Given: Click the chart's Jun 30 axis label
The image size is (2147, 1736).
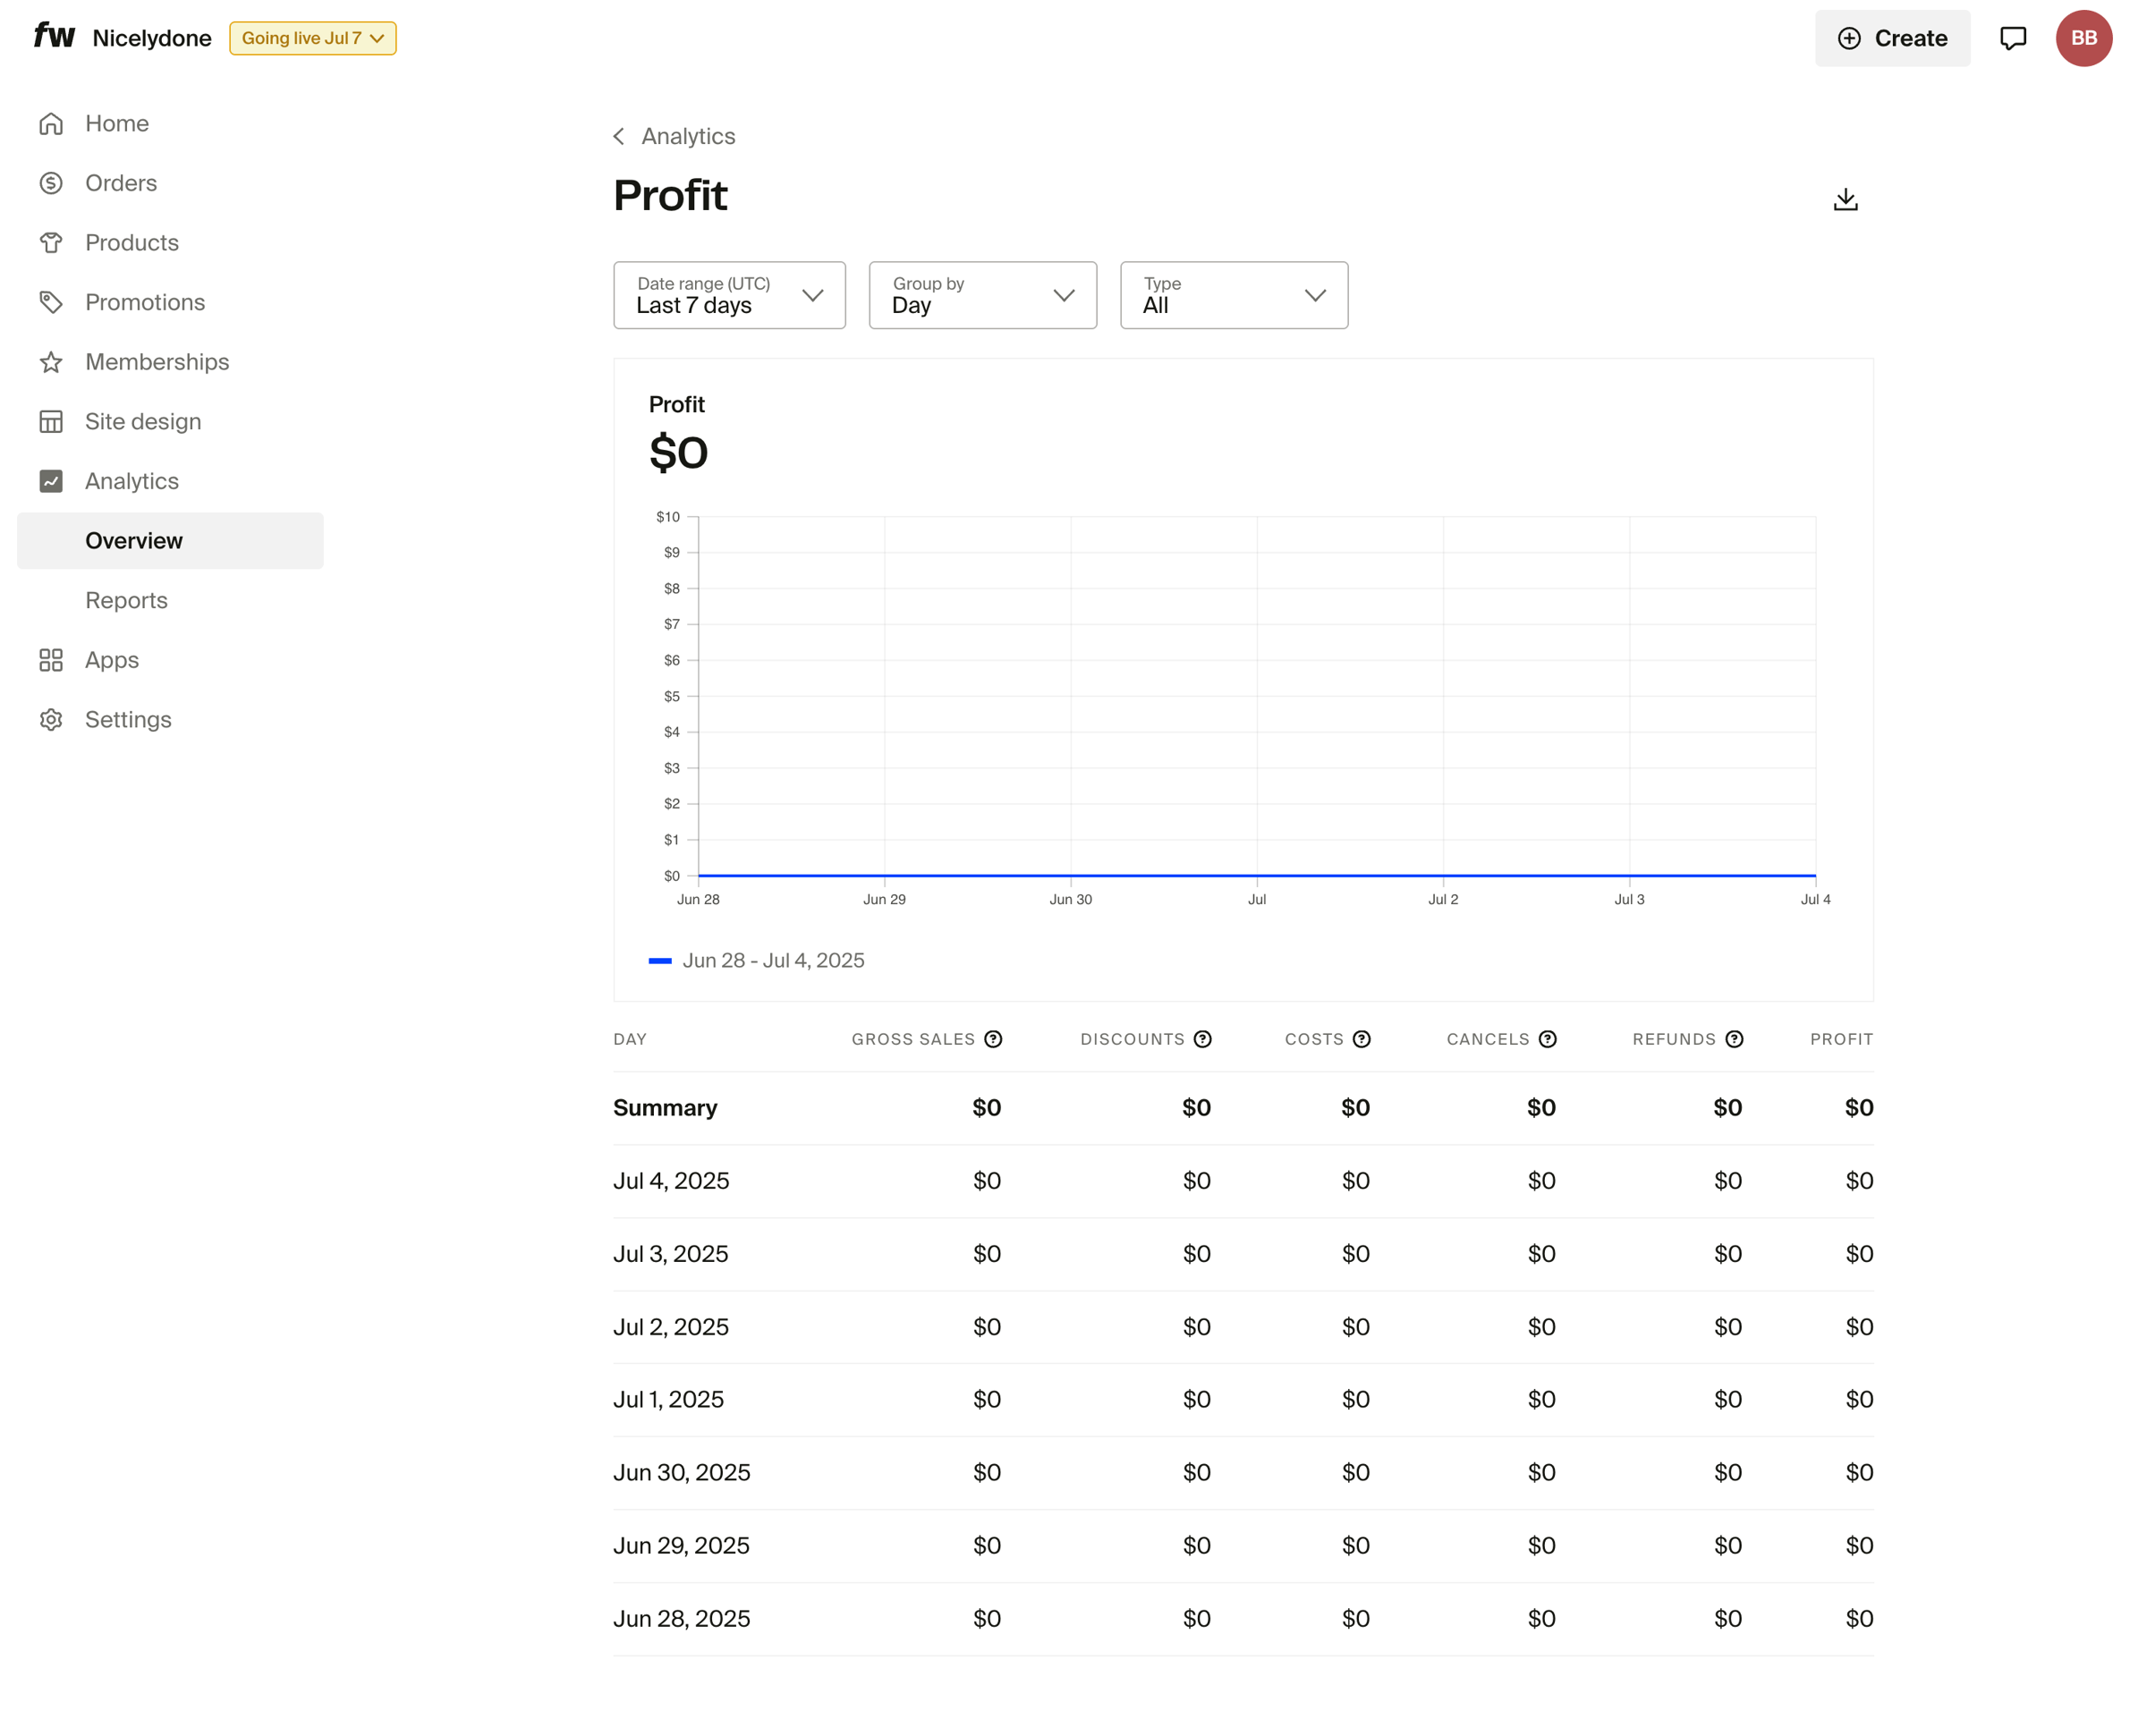Looking at the screenshot, I should pyautogui.click(x=1070, y=899).
